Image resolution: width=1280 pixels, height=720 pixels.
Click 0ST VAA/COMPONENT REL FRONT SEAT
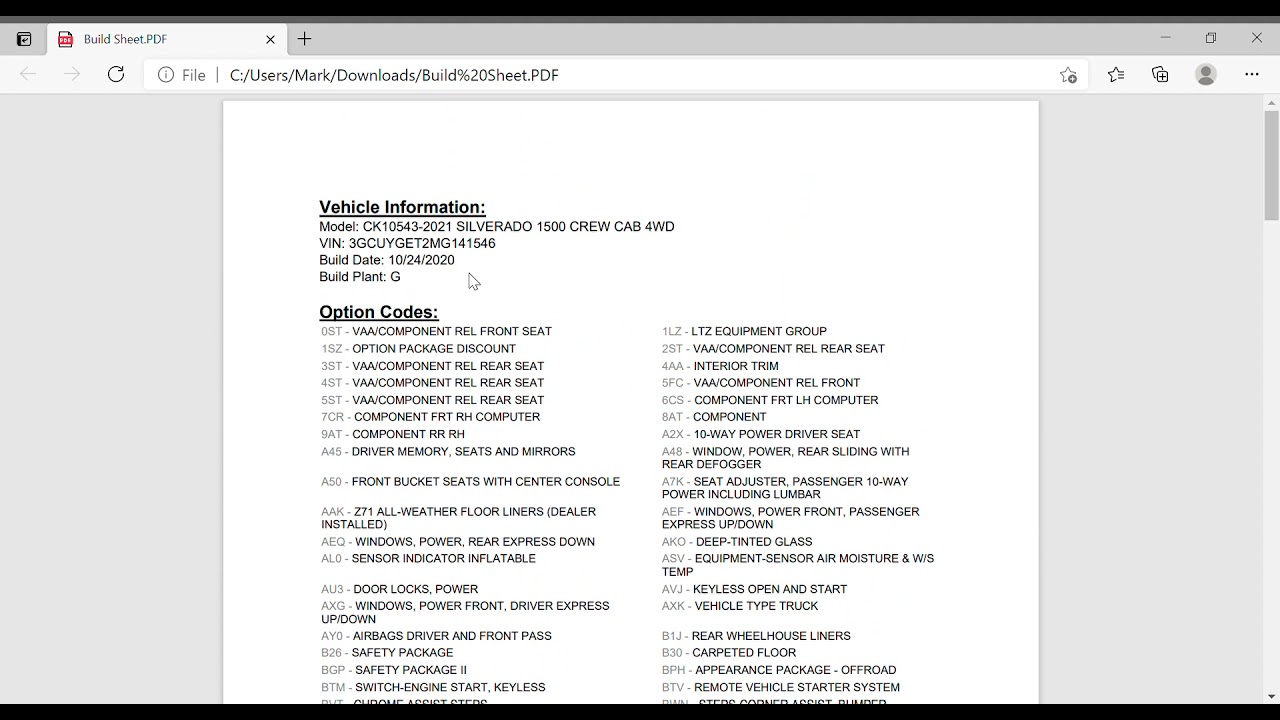point(436,331)
